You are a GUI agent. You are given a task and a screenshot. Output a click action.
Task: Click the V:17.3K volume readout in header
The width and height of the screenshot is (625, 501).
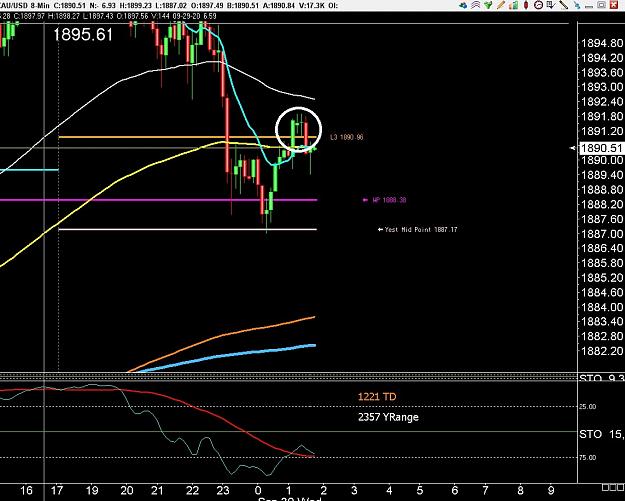point(311,6)
